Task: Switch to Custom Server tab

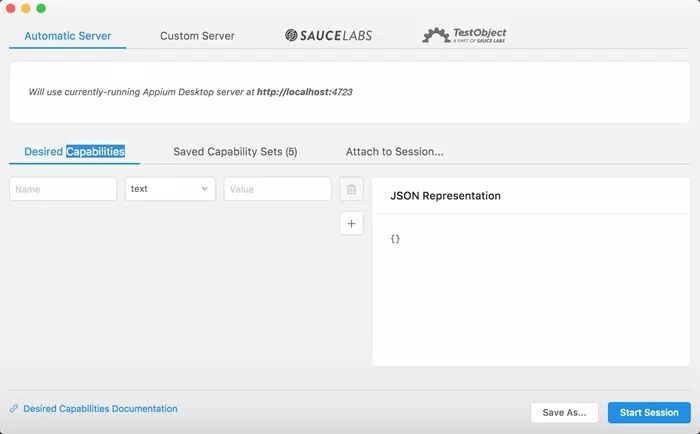Action: 197,36
